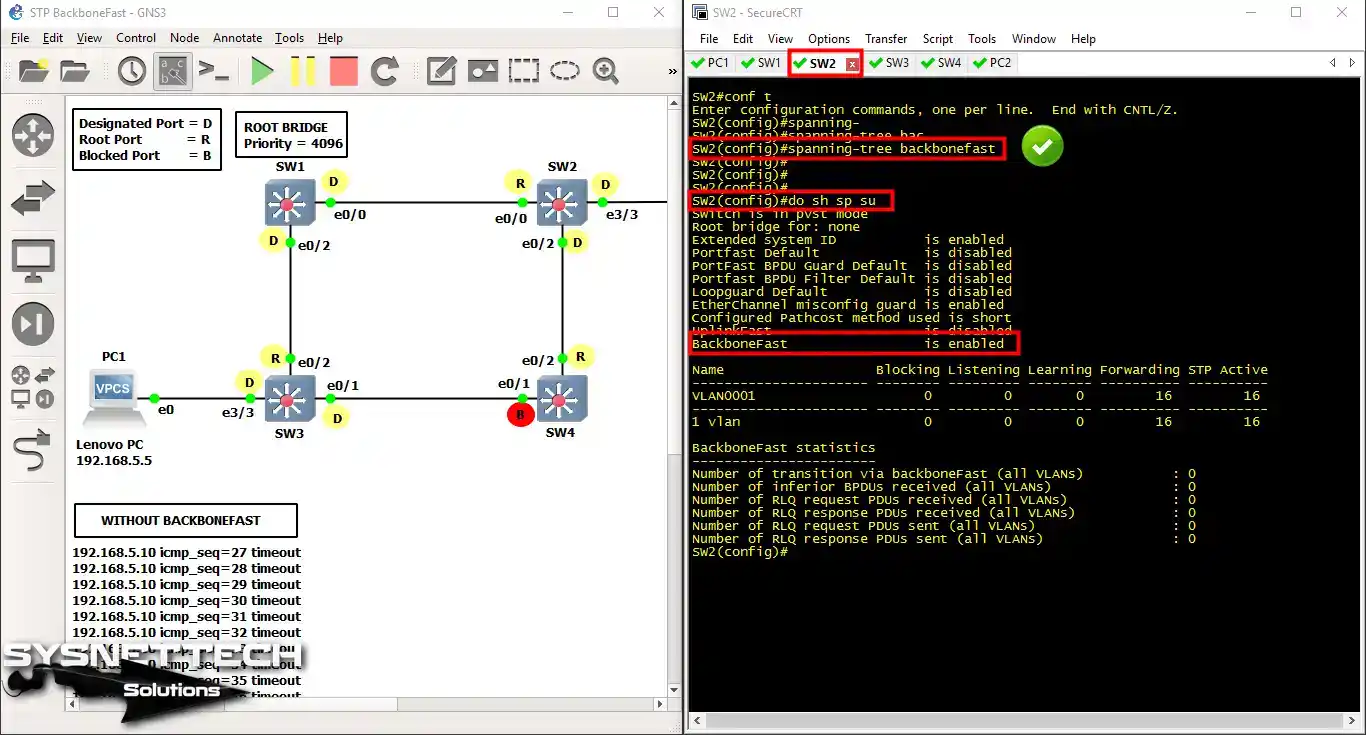This screenshot has width=1366, height=735.
Task: Reload all nodes icon
Action: click(x=384, y=71)
